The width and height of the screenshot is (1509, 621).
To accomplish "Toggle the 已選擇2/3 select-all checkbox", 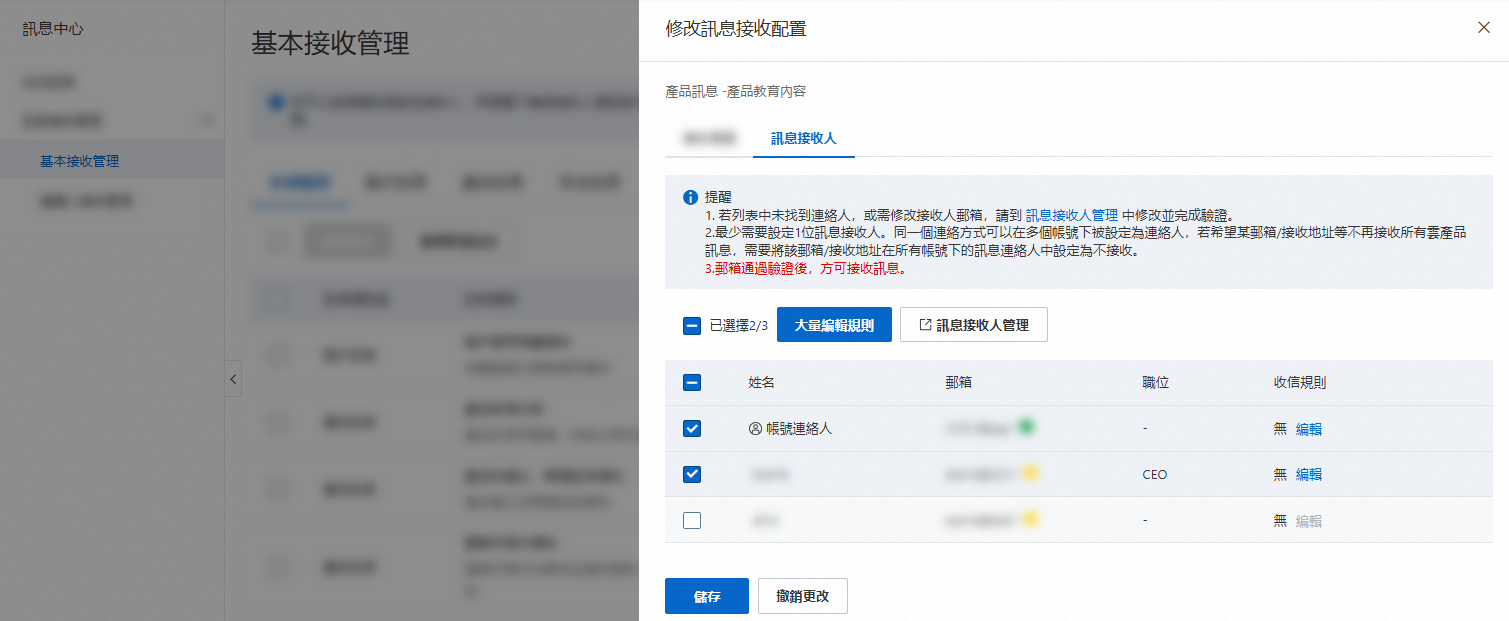I will click(x=692, y=325).
